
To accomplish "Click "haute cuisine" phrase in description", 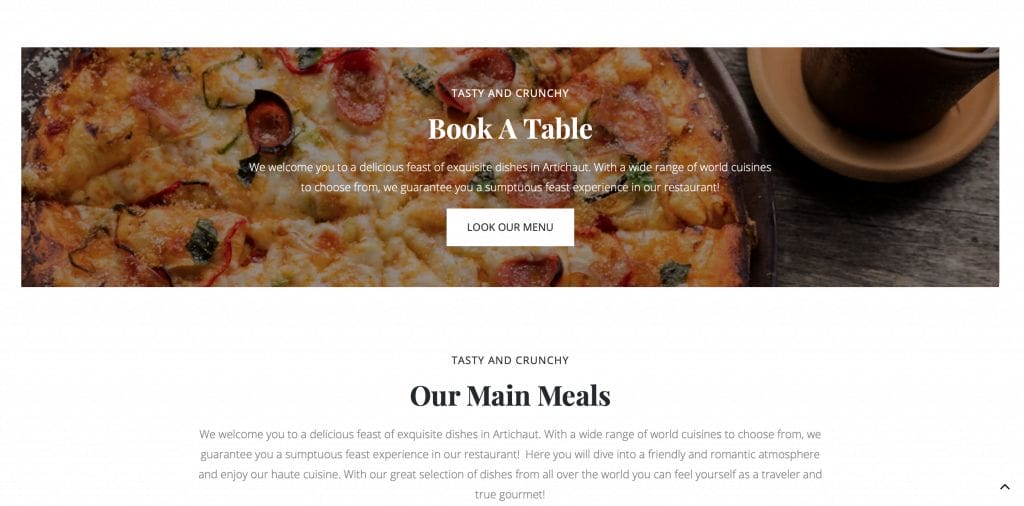I will 305,475.
